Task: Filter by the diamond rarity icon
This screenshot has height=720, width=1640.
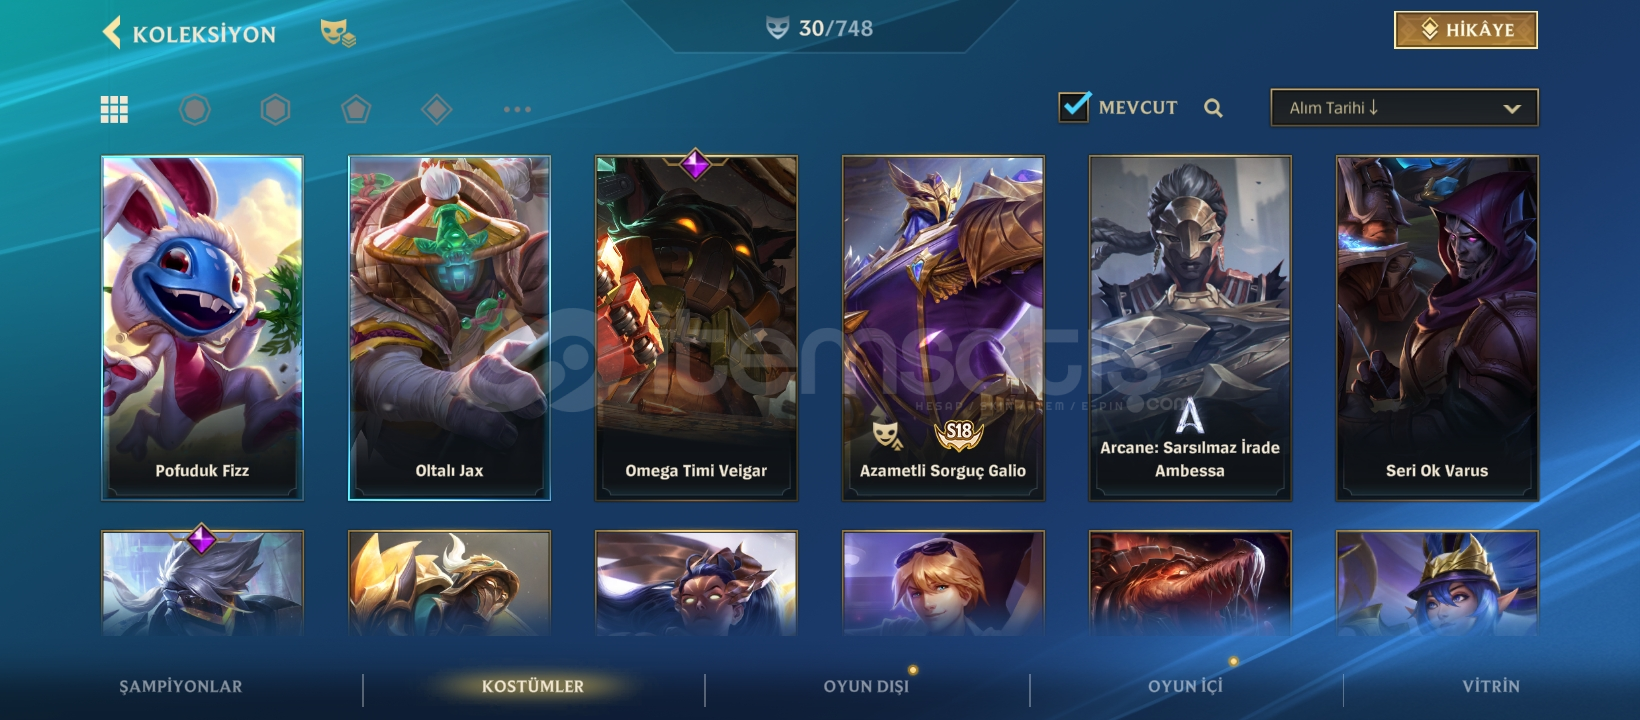Action: (437, 109)
